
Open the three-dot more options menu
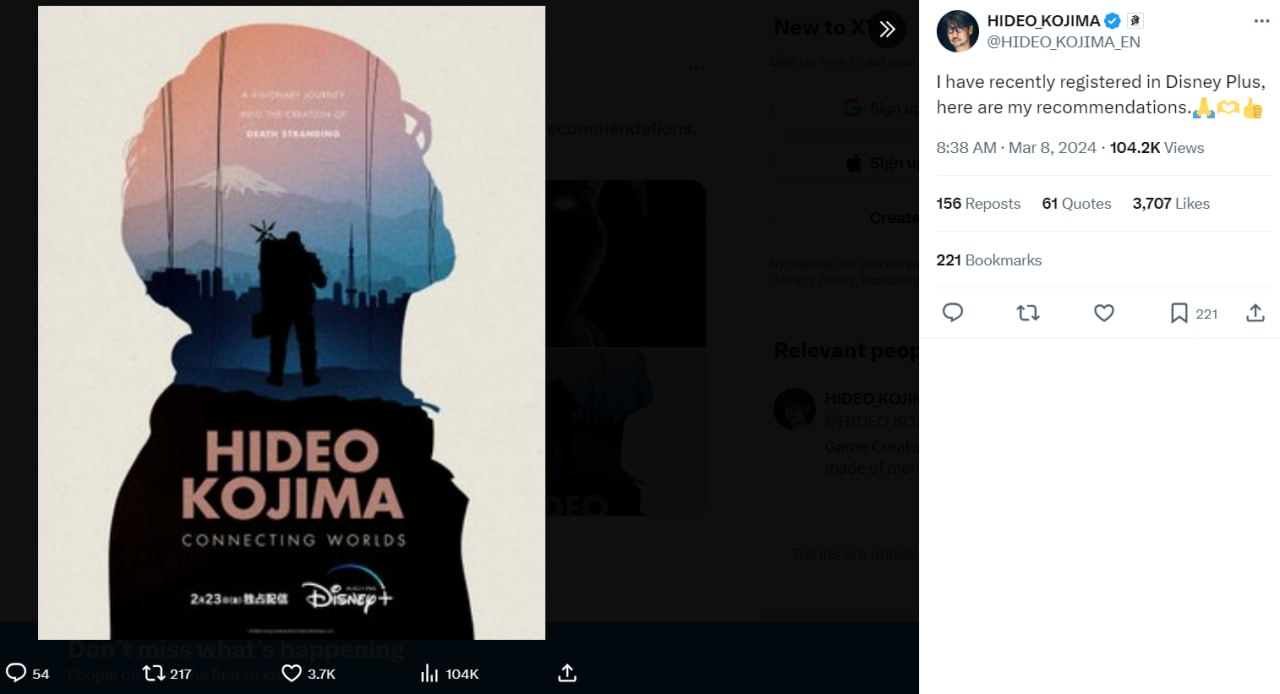click(1262, 21)
